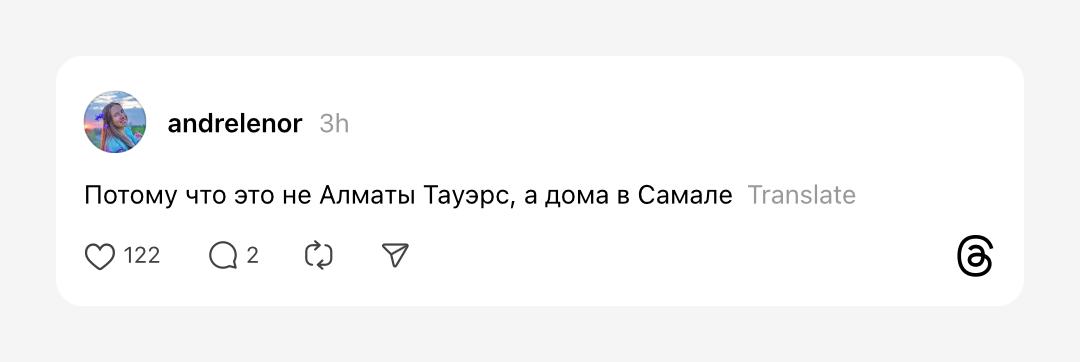Click the Threads logo in the card corner
Screen dimensions: 1080x362
point(975,257)
